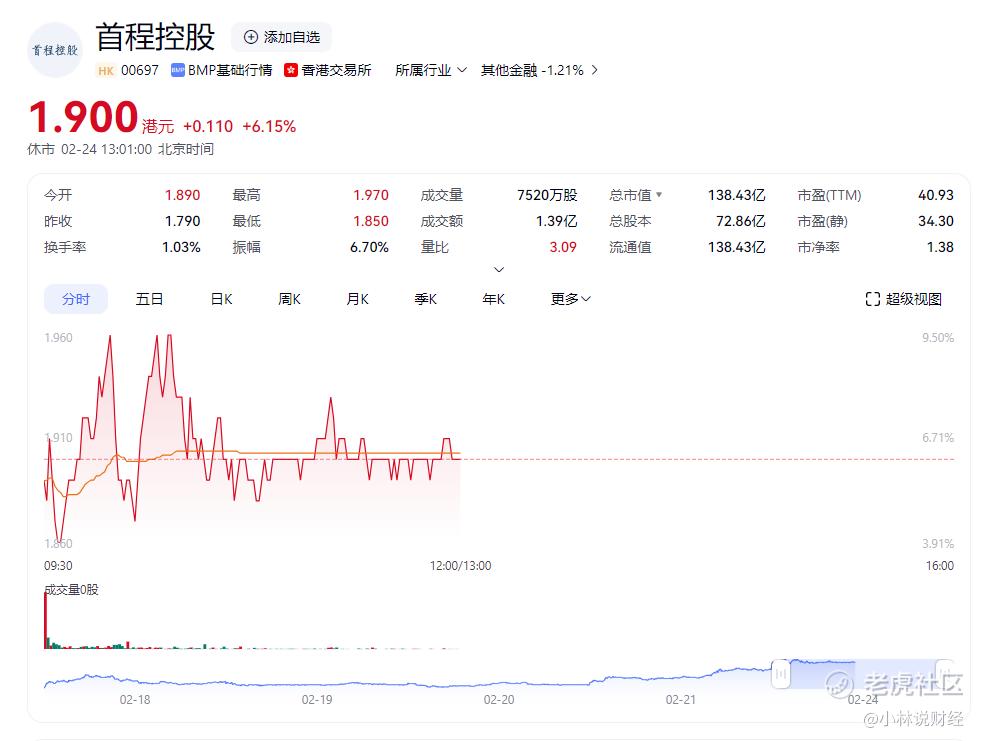Viewport: 982px width, 741px height.
Task: Toggle the 总市值 dropdown triangle
Action: (x=659, y=195)
